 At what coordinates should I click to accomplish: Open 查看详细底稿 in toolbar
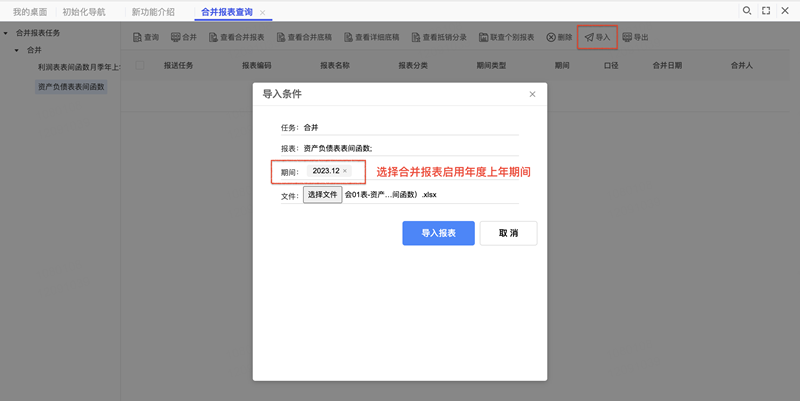[x=371, y=37]
